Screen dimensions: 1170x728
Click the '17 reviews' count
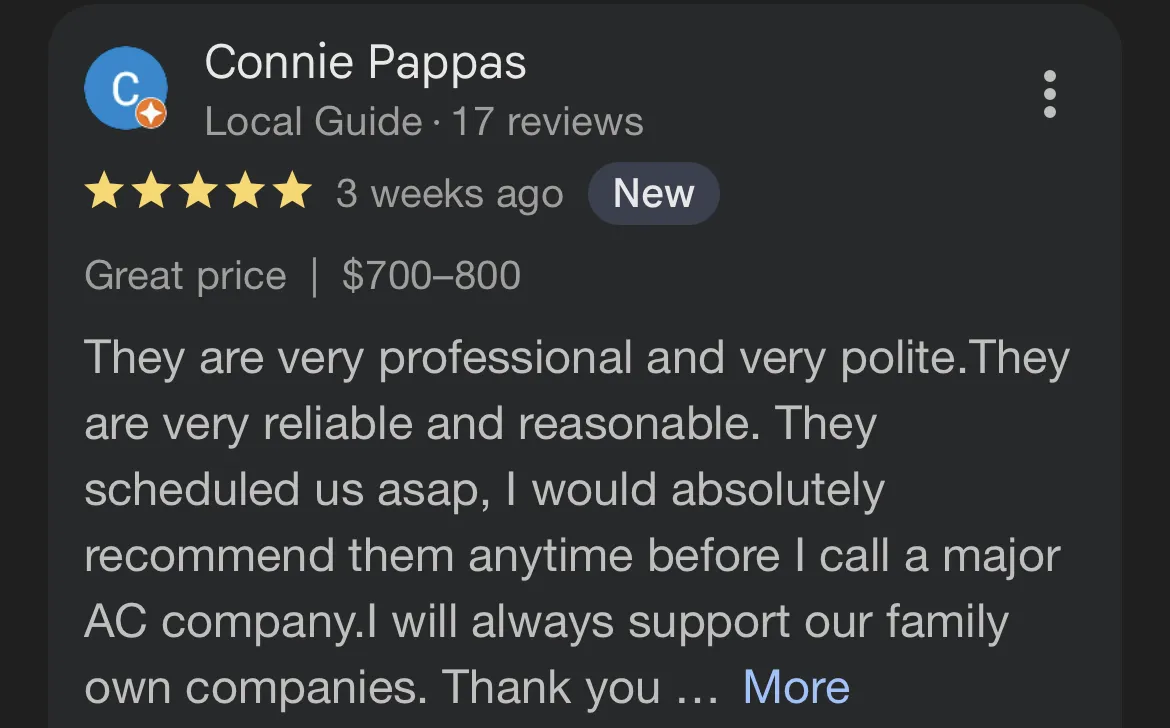tap(547, 122)
